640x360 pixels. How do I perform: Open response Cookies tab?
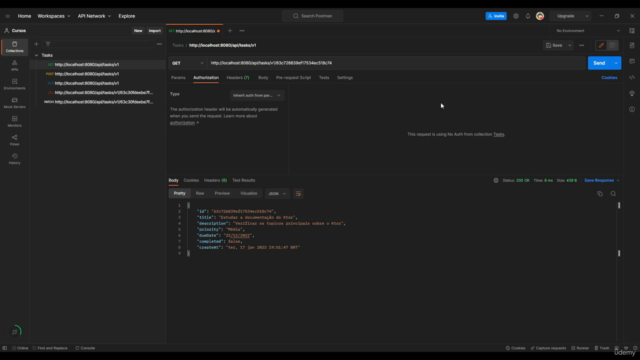(191, 180)
